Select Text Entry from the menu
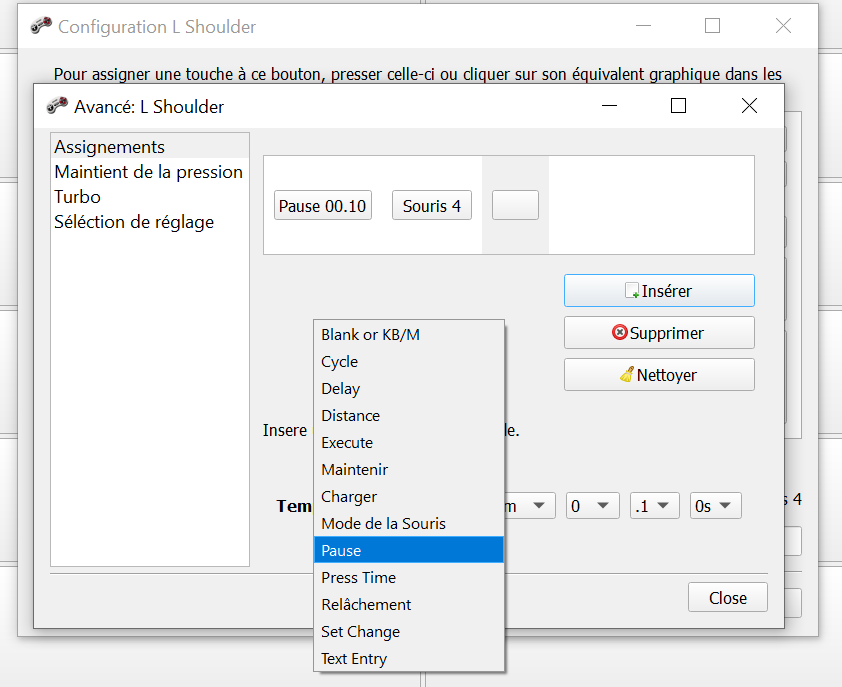This screenshot has height=687, width=842. click(354, 659)
